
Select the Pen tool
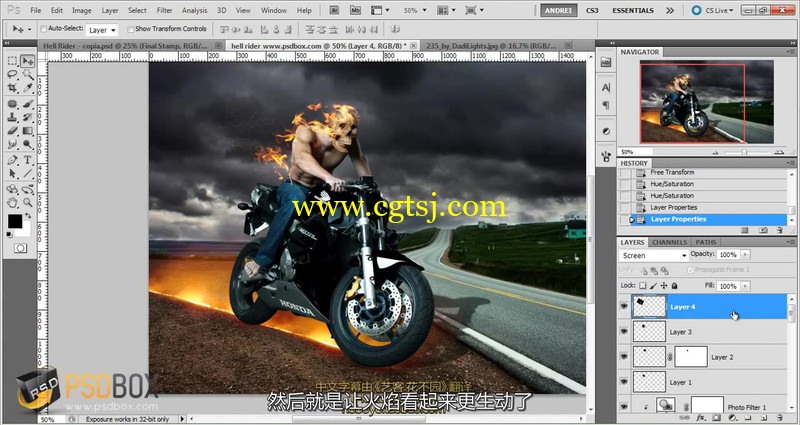(x=13, y=160)
